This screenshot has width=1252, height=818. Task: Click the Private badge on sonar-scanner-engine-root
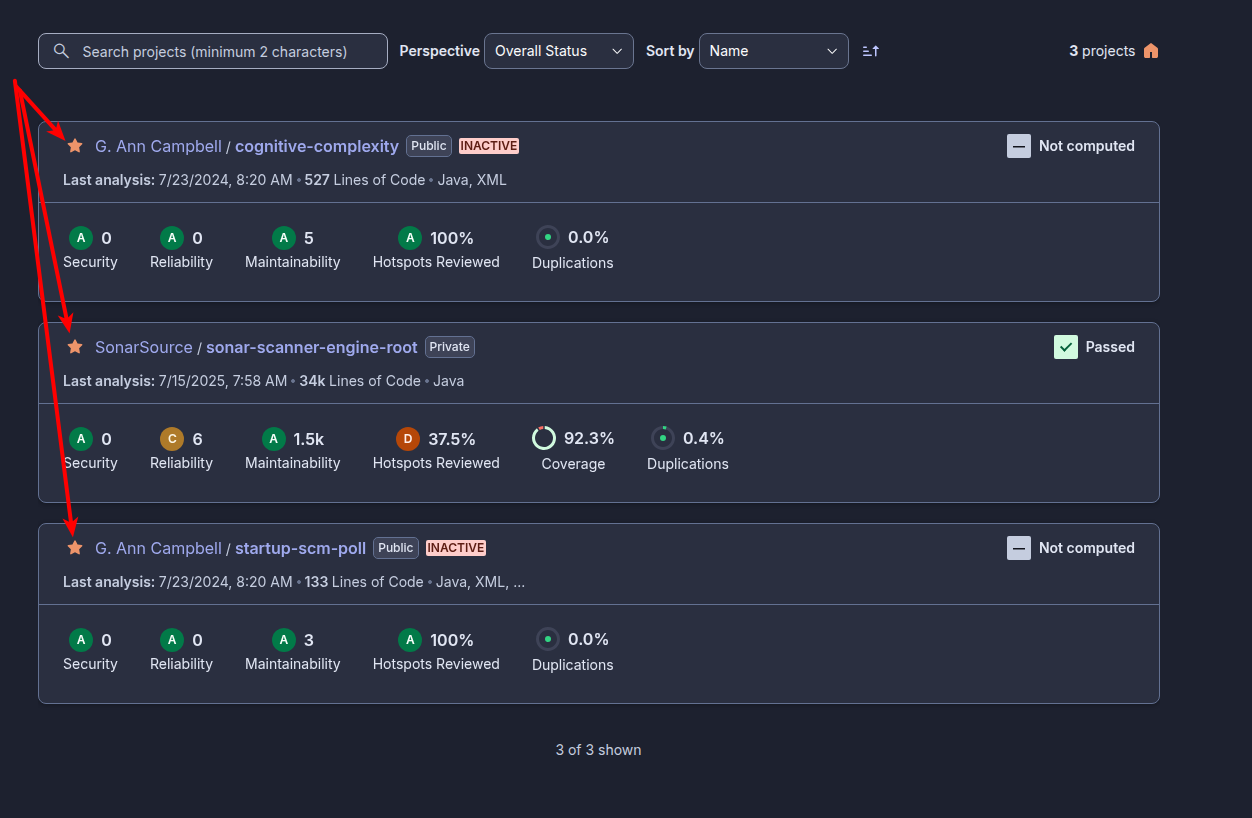point(450,347)
